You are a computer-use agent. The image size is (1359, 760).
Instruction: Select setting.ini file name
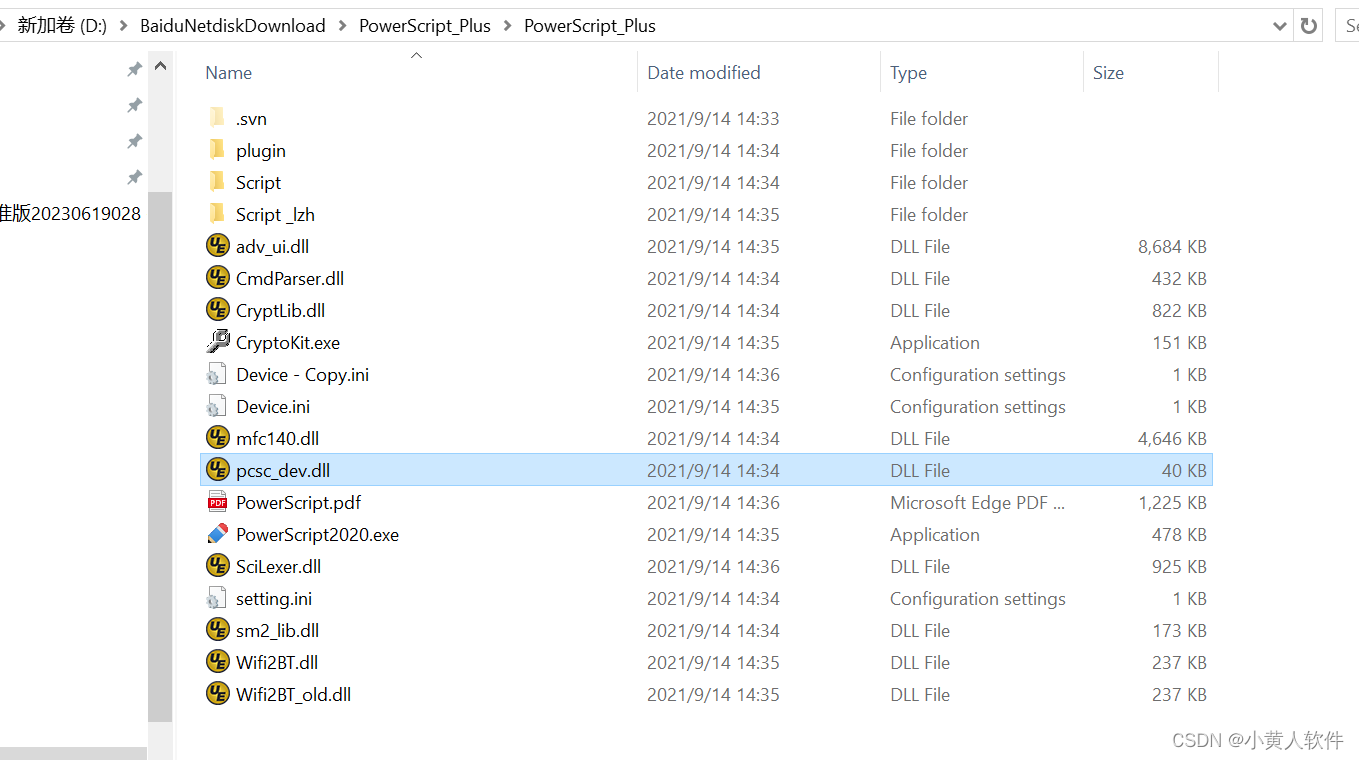[x=274, y=599]
